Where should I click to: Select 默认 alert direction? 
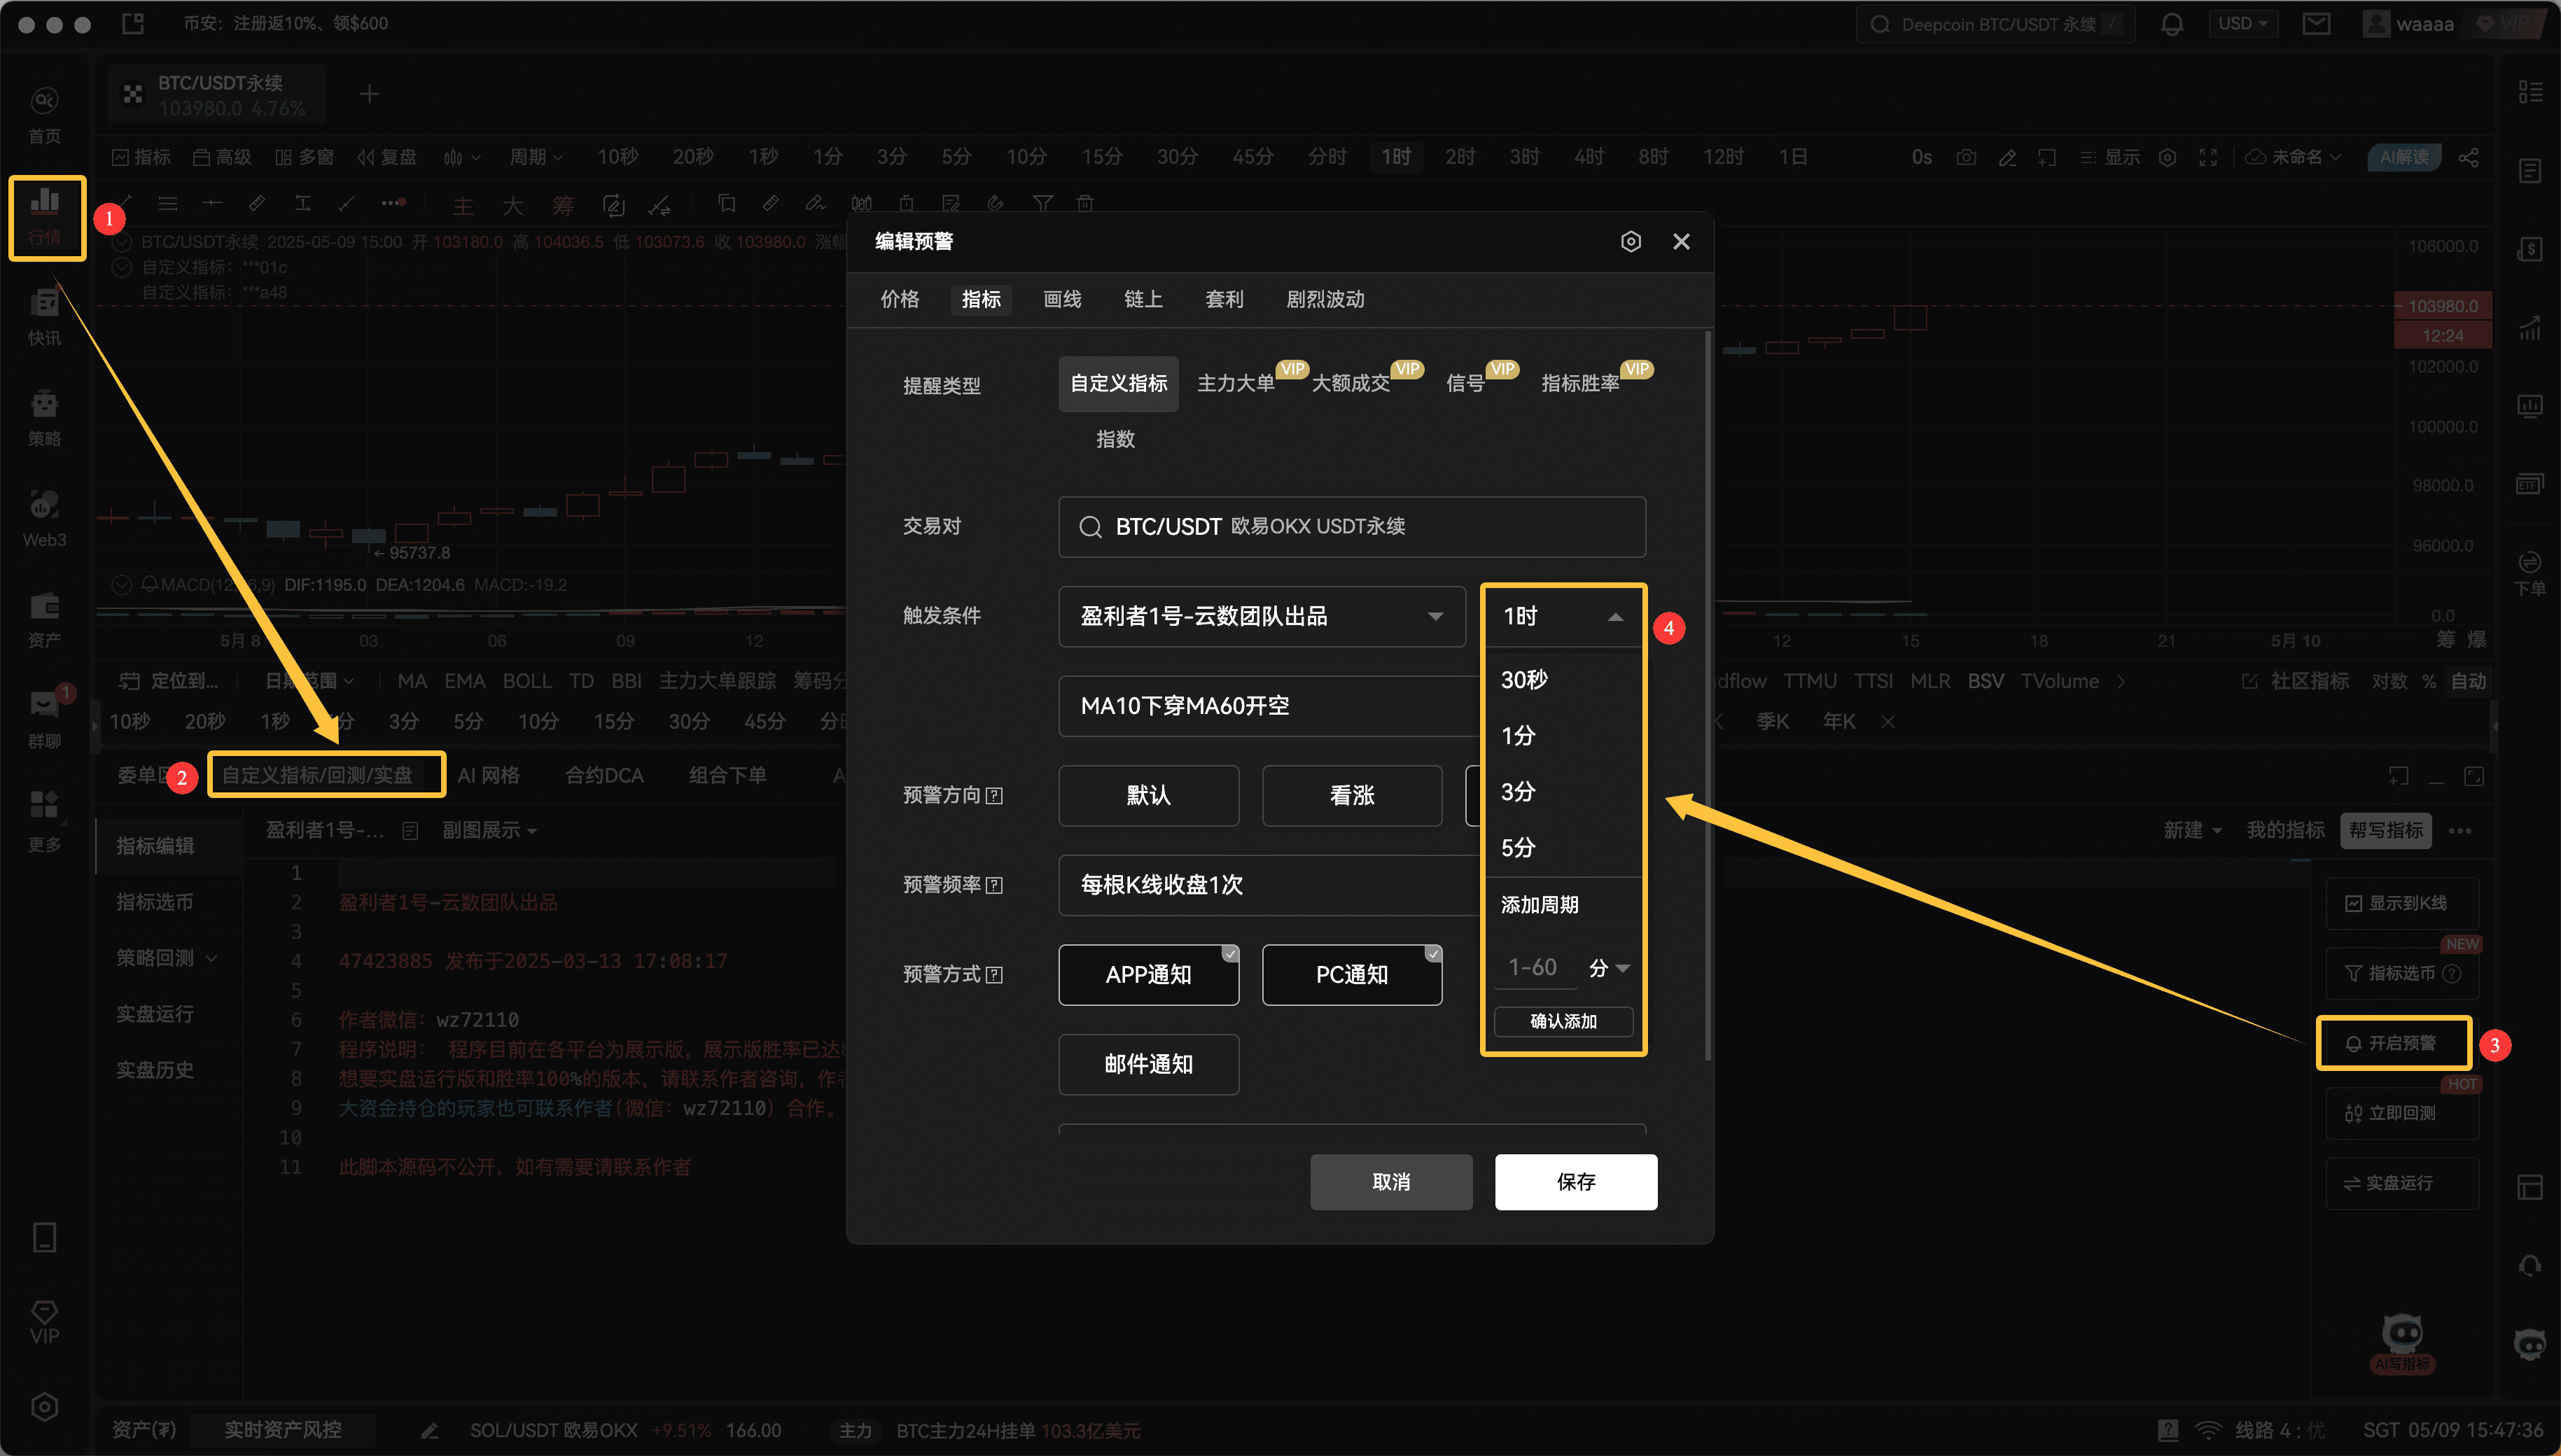1148,796
